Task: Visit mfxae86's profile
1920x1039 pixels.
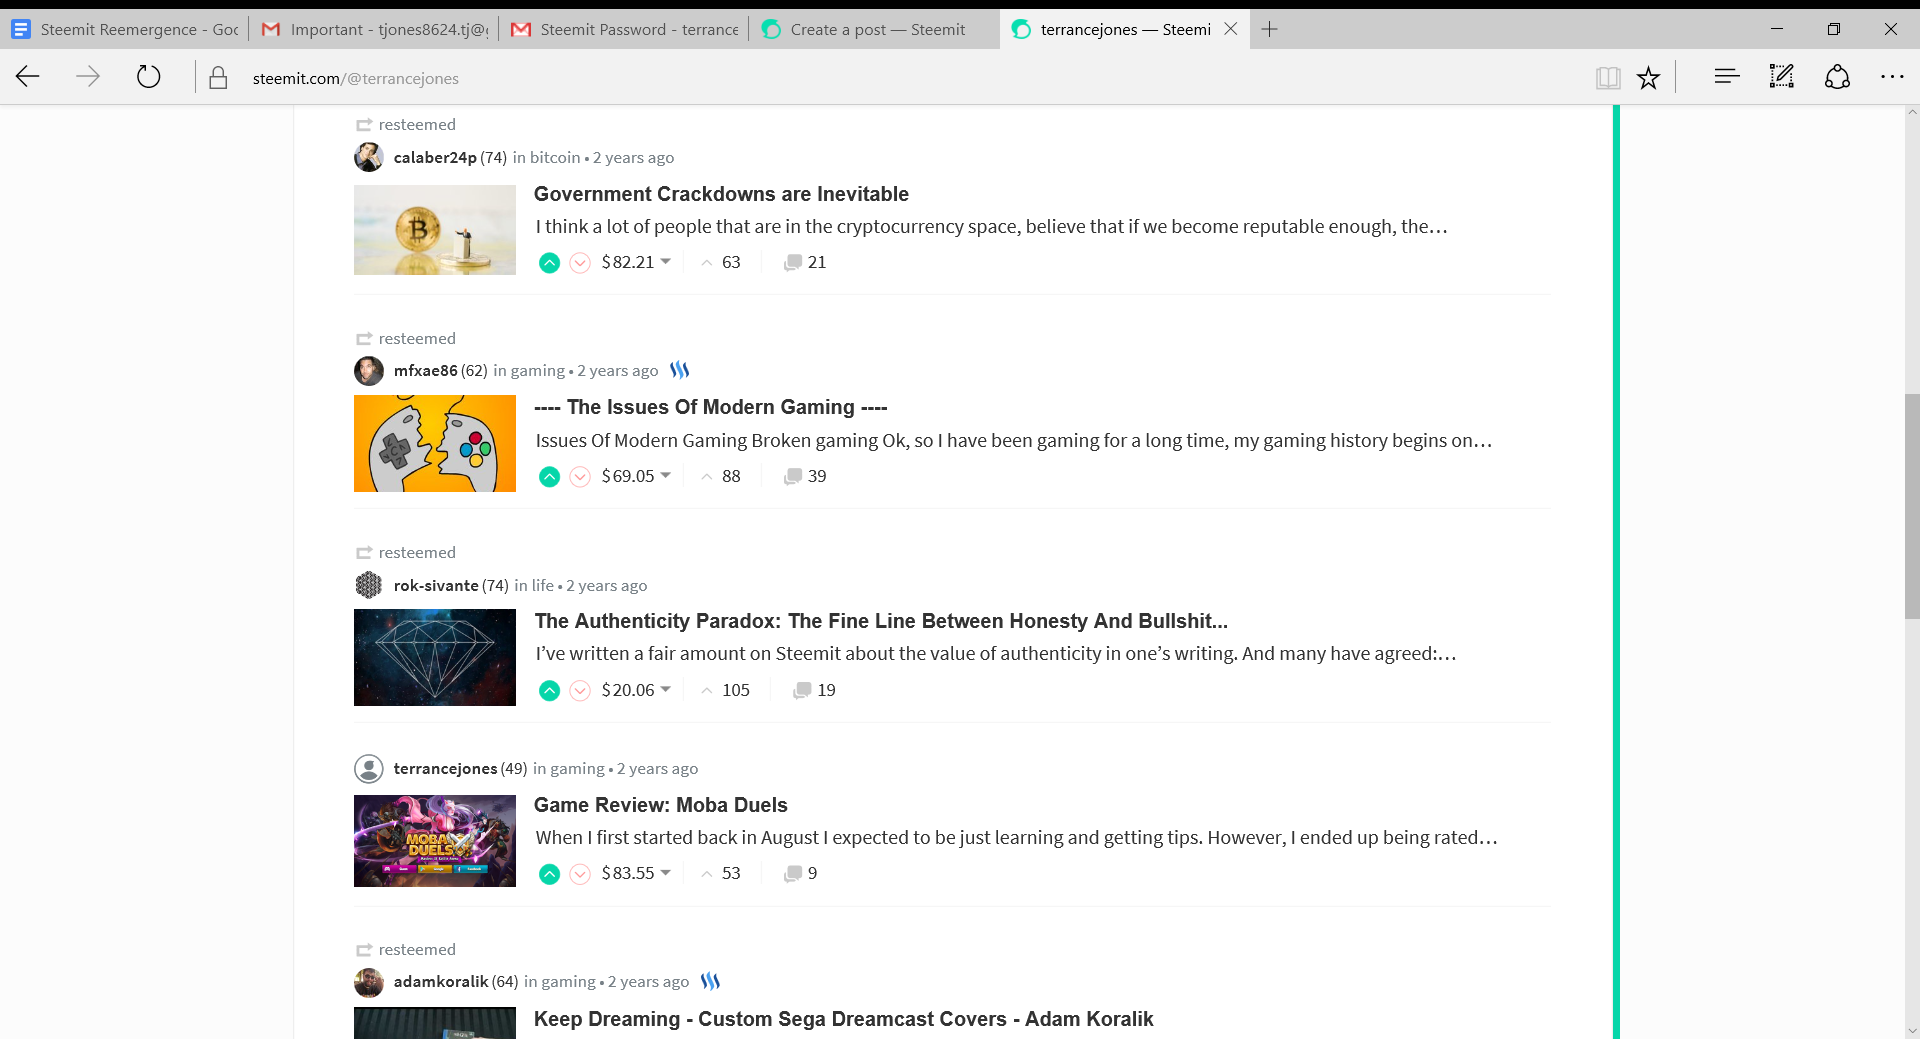Action: click(x=425, y=370)
